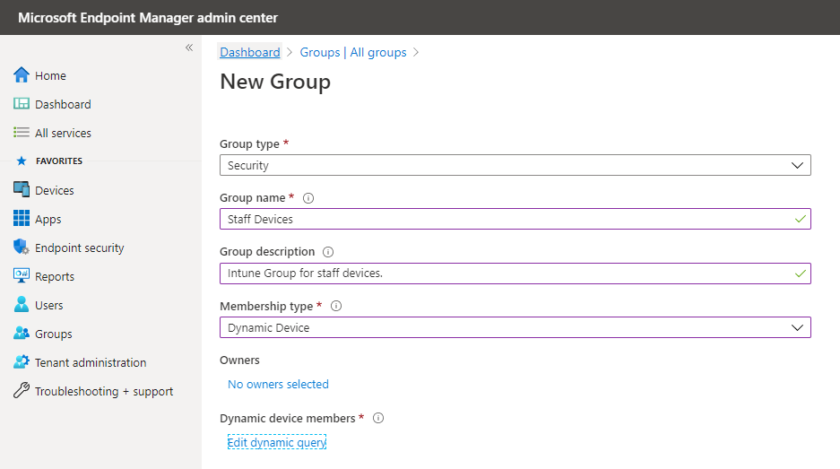
Task: Click the Owners label
Action: pyautogui.click(x=239, y=360)
